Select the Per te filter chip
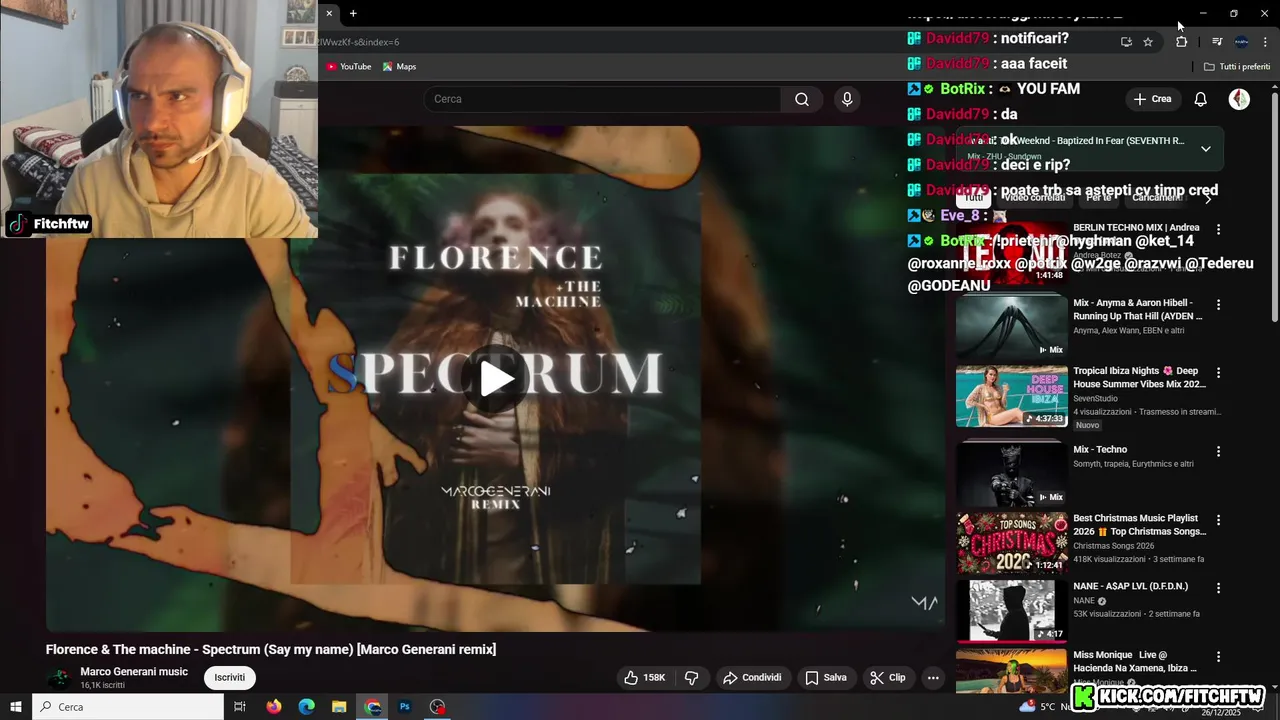Screen dimensions: 1280x720 [x=1098, y=198]
